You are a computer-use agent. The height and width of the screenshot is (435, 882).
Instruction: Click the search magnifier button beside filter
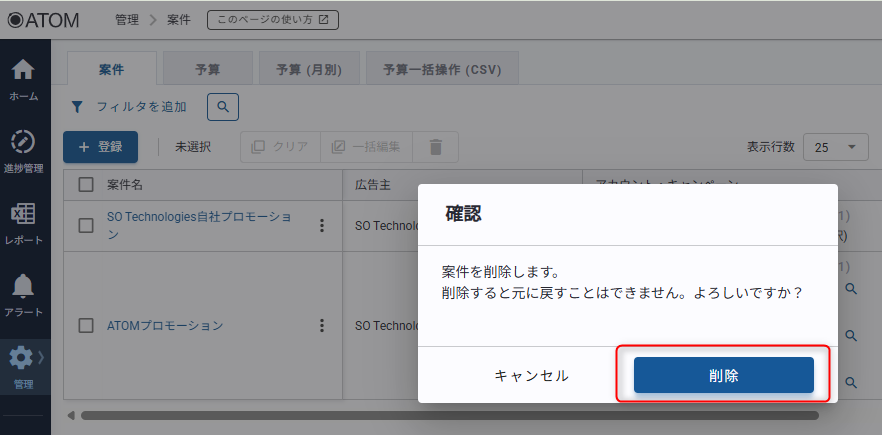pyautogui.click(x=223, y=106)
